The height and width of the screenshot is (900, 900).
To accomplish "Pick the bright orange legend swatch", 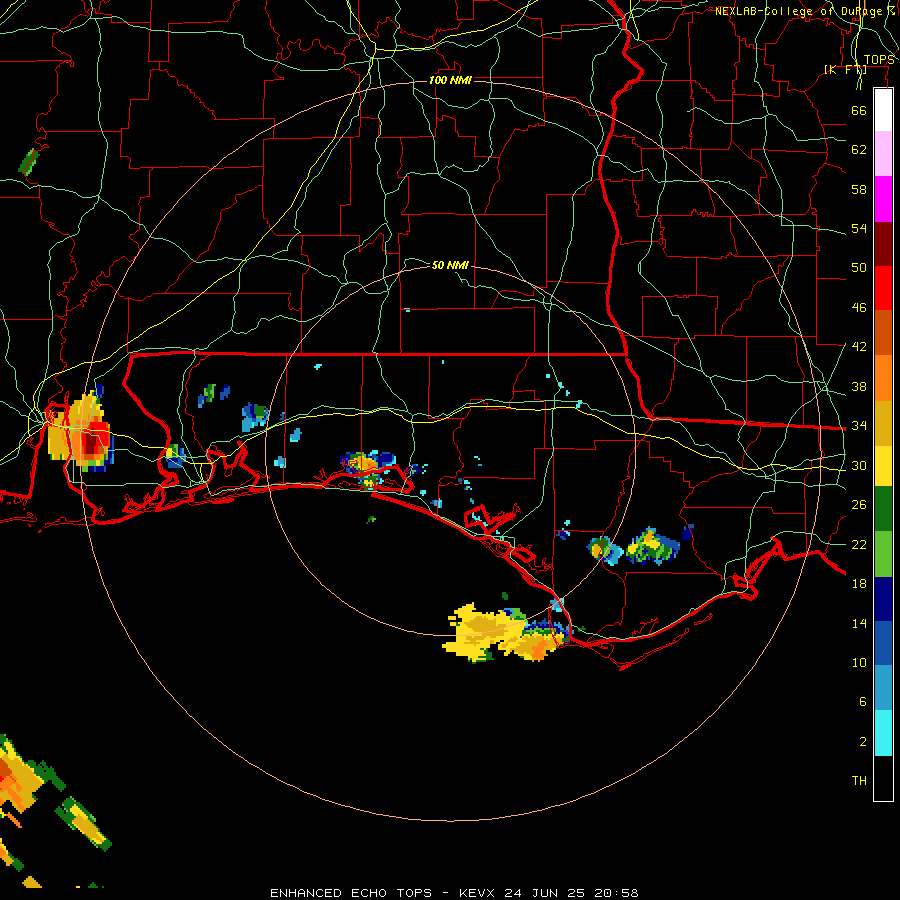I will 883,378.
